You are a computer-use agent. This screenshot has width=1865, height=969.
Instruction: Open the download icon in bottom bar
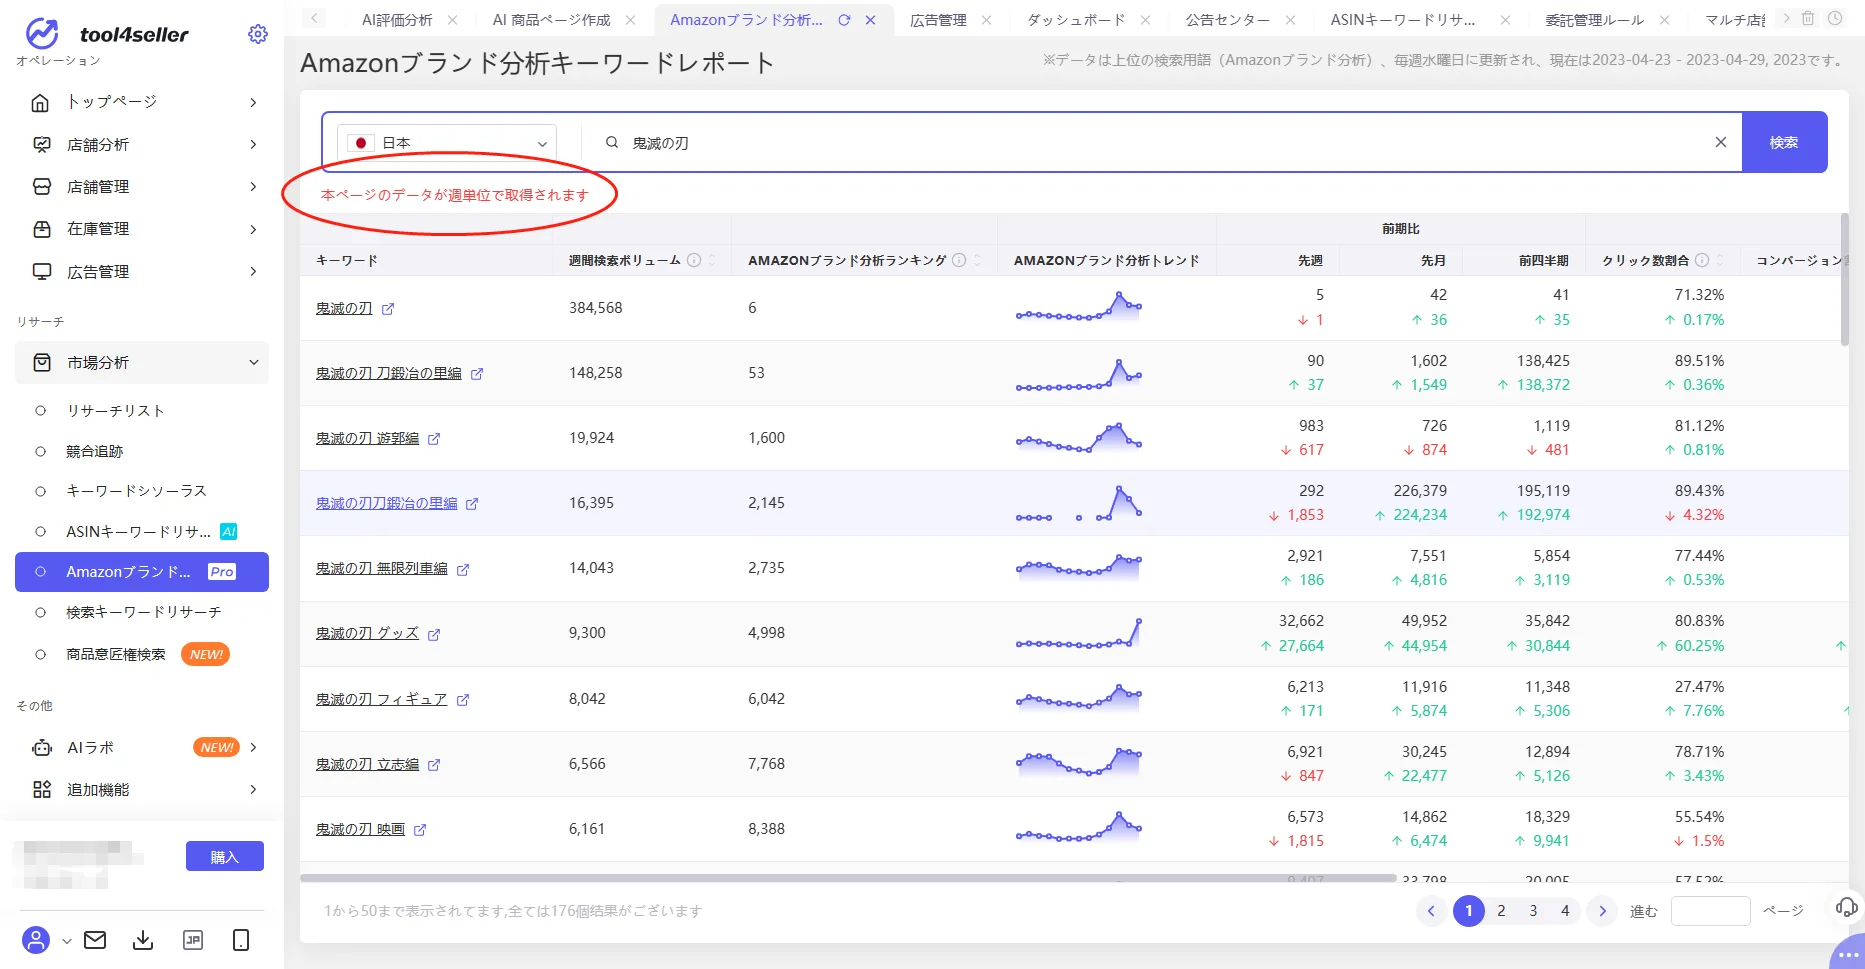tap(143, 940)
